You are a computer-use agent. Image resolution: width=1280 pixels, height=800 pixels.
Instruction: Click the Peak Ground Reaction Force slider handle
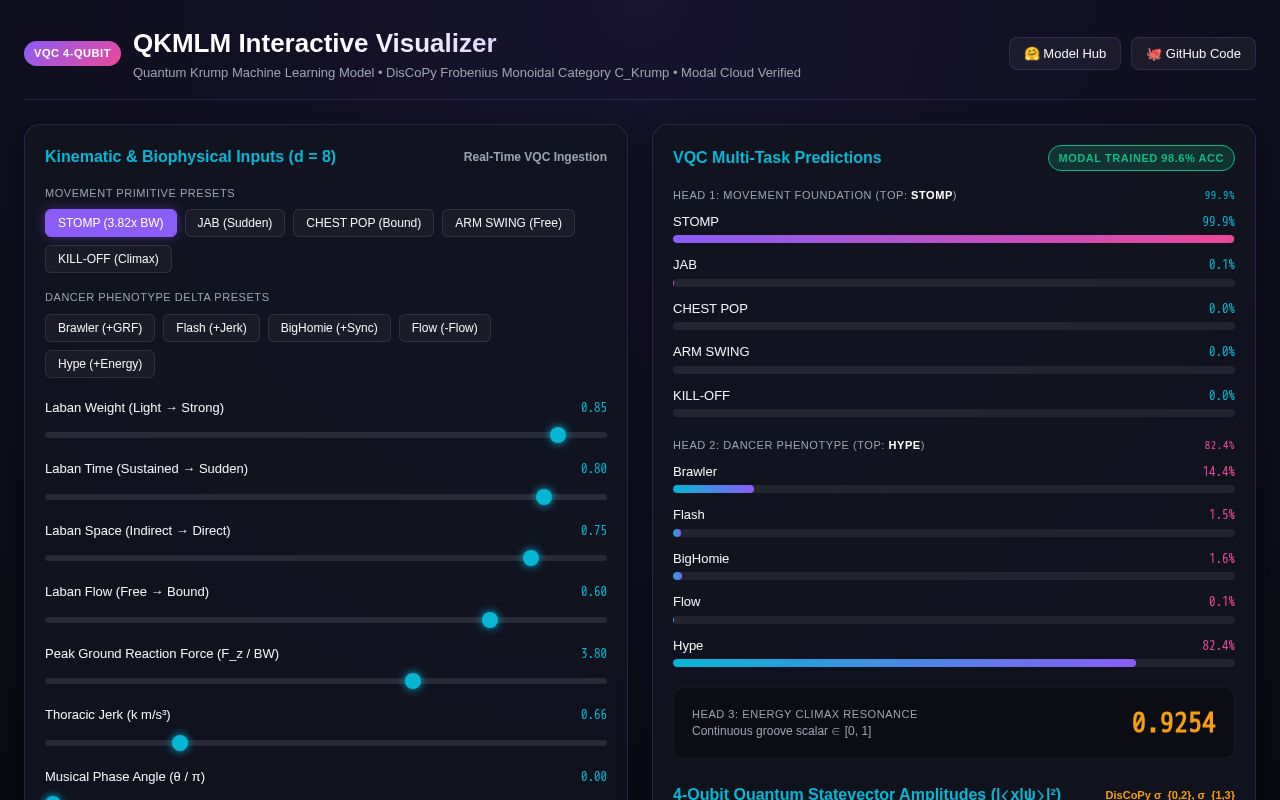coord(413,681)
